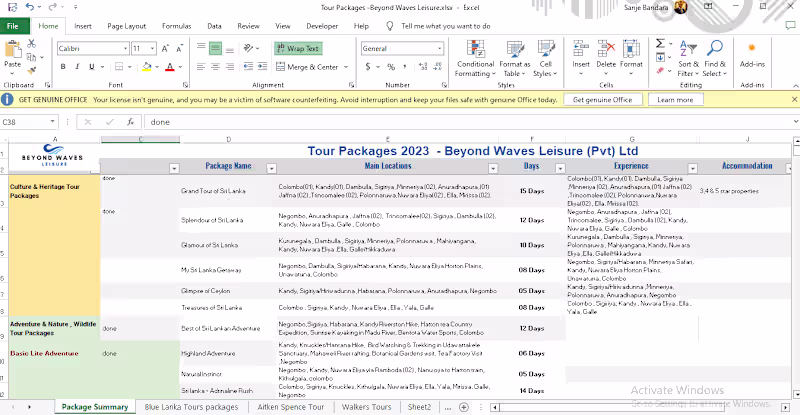Screen dimensions: 800x415
Task: Toggle Wrap Text
Action: tap(298, 48)
